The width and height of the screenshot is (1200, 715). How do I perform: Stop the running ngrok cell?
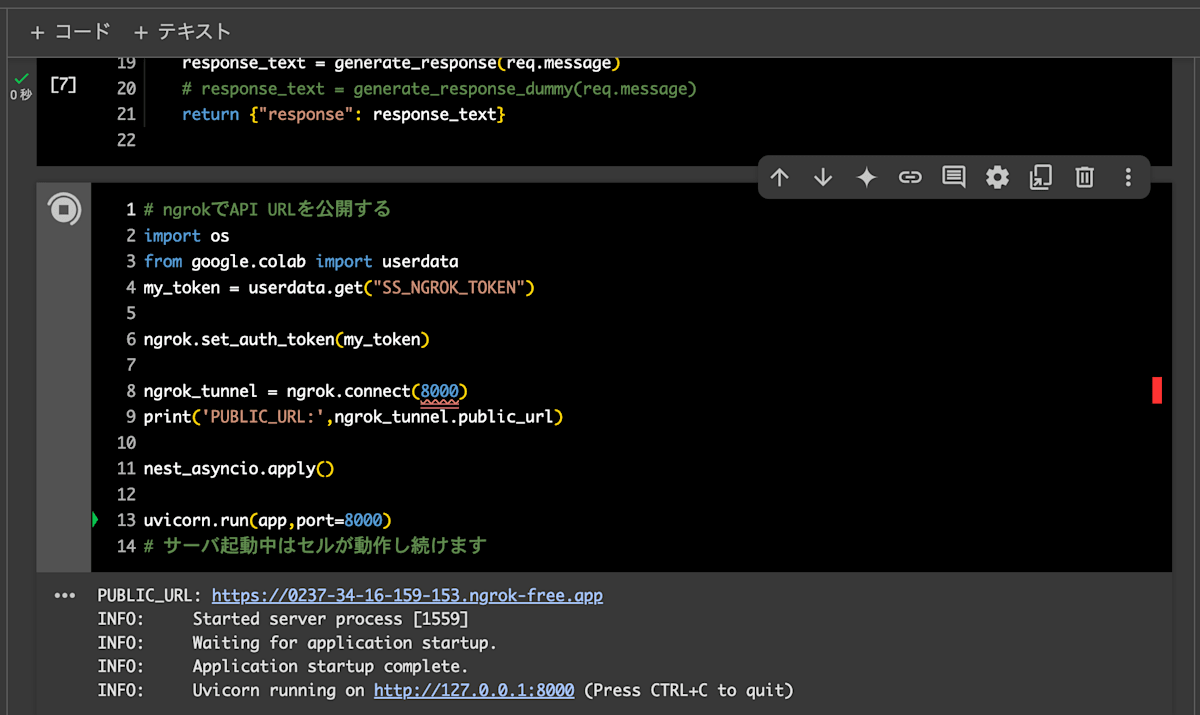click(64, 210)
